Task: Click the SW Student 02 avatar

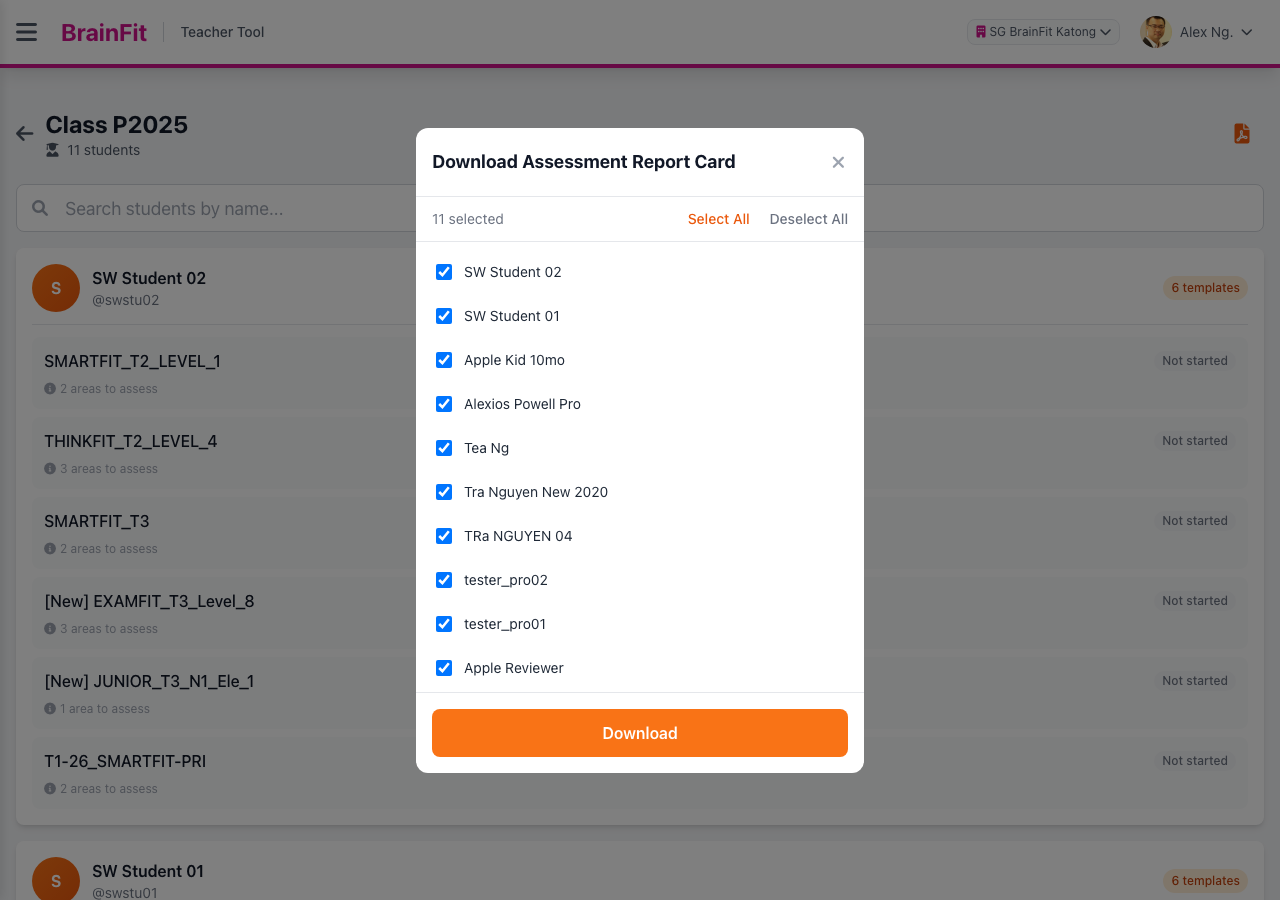Action: pos(56,288)
